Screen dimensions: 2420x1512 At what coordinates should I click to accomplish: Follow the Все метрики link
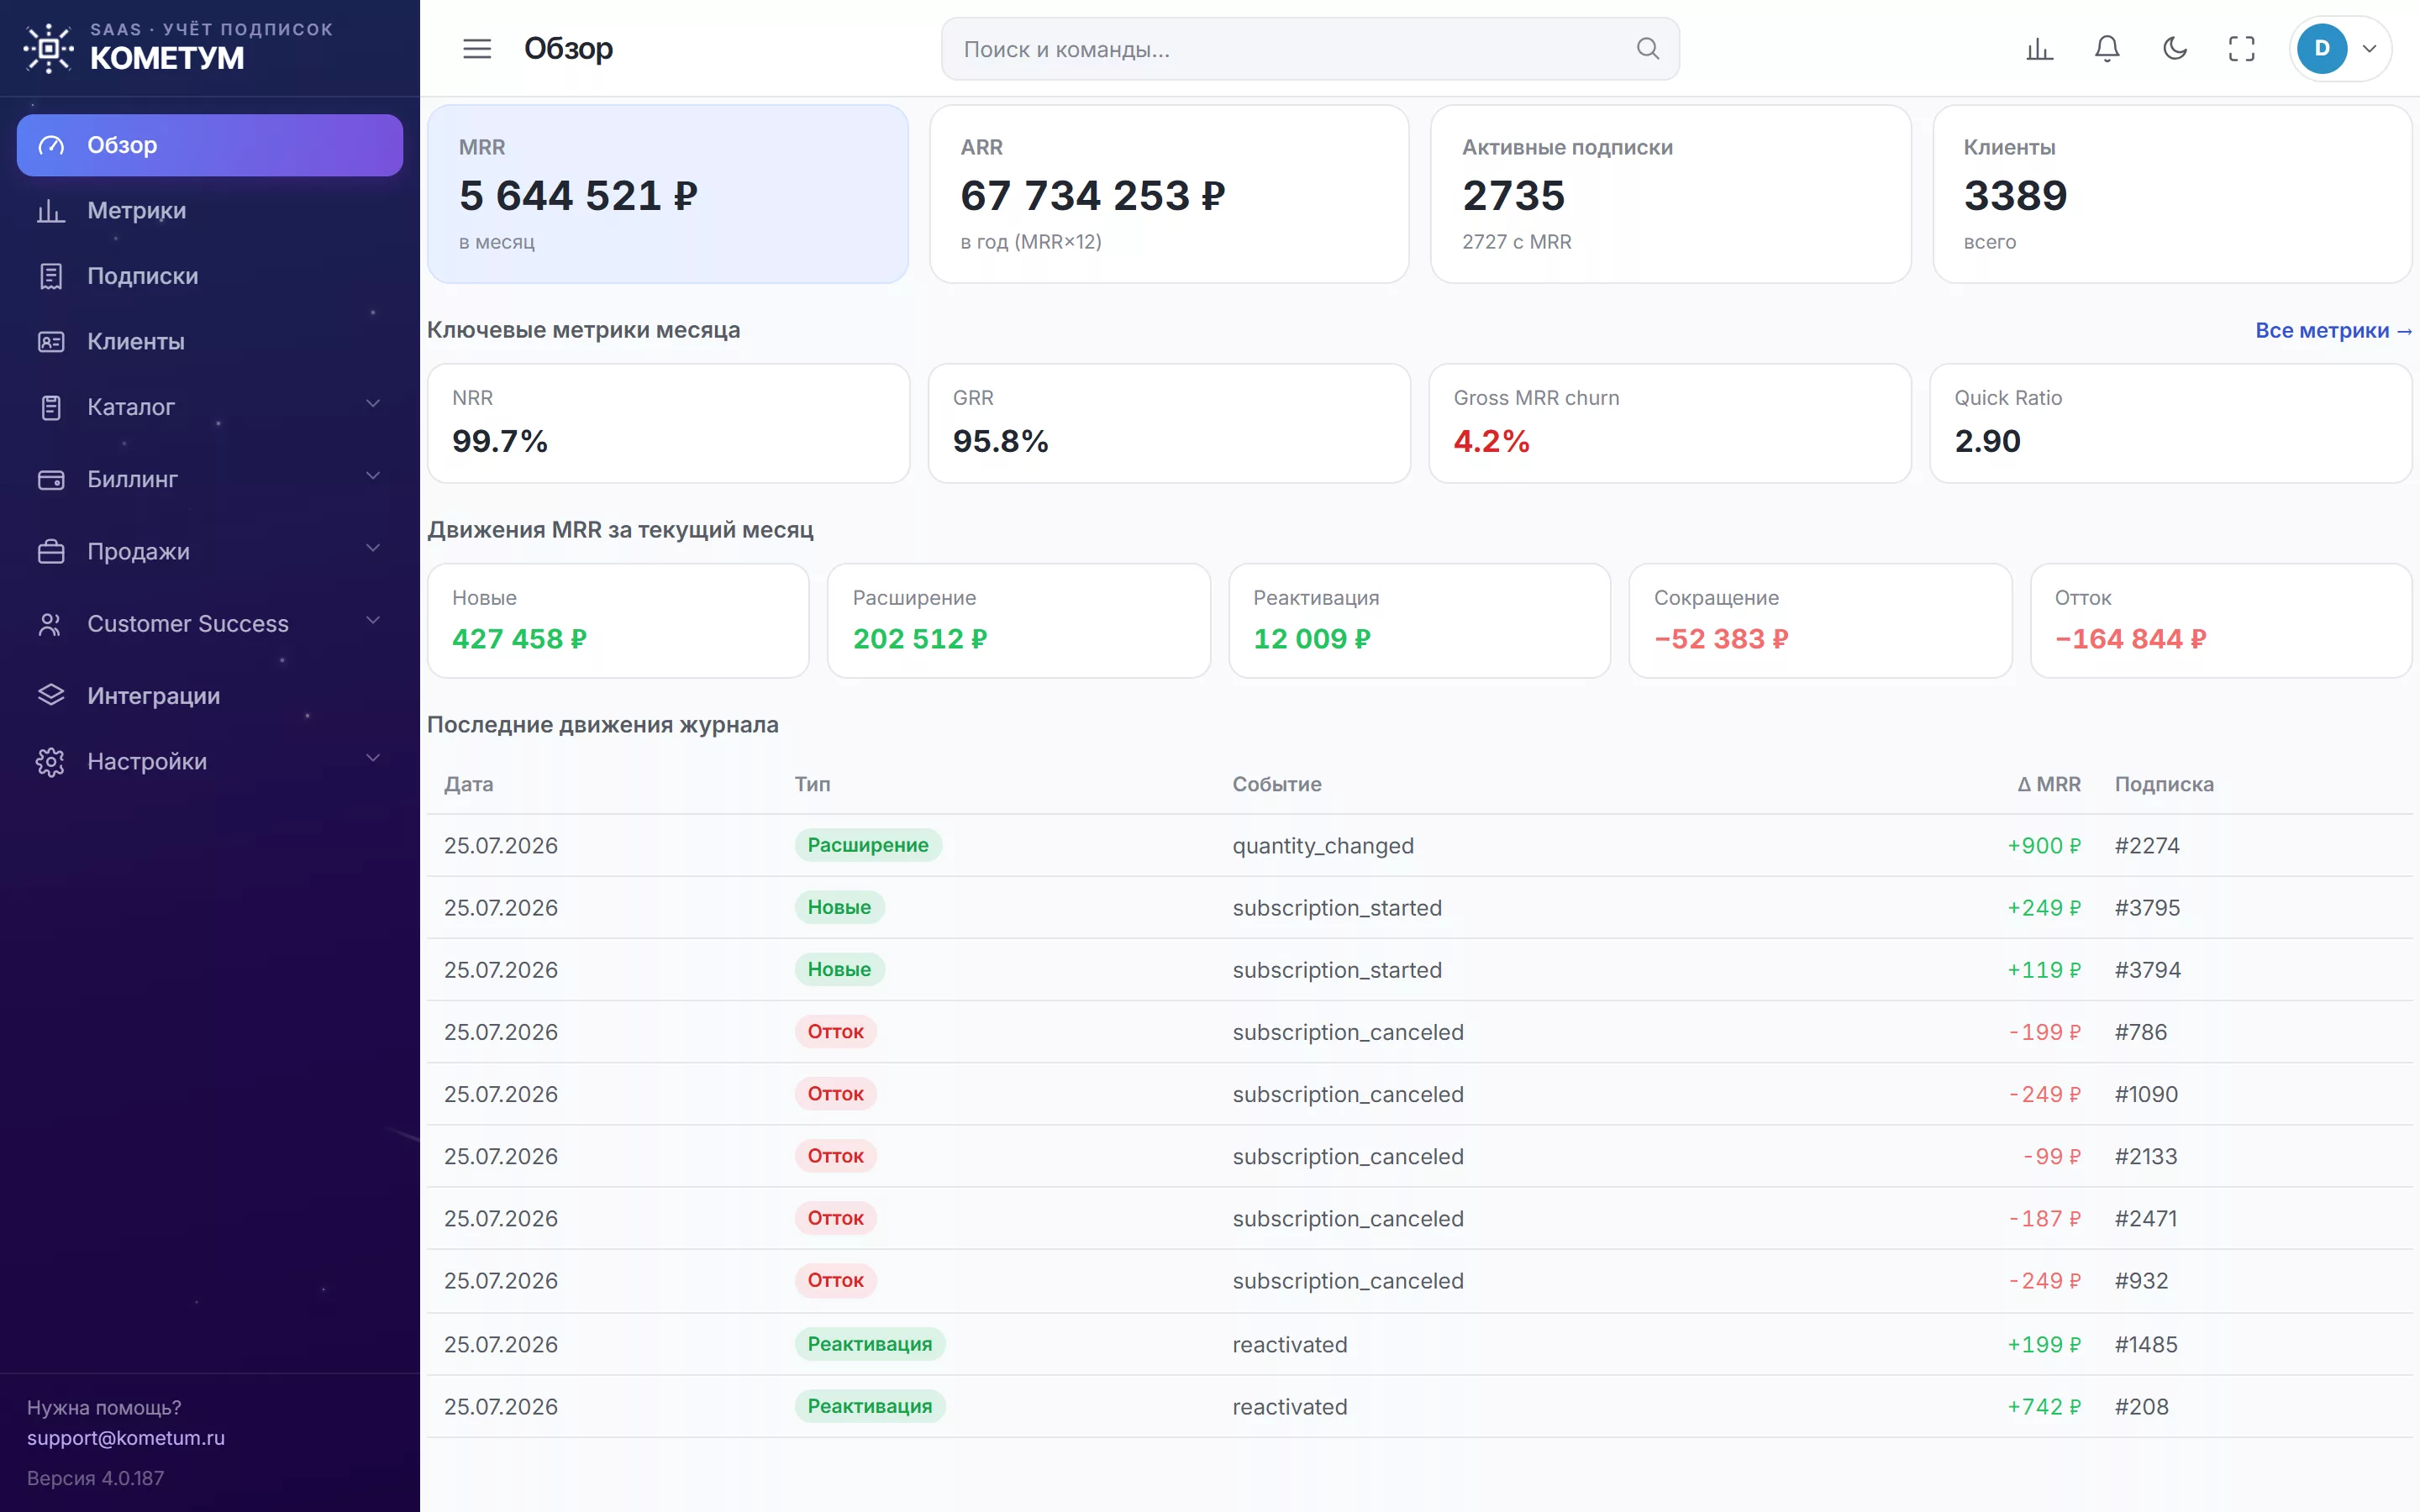click(2333, 330)
